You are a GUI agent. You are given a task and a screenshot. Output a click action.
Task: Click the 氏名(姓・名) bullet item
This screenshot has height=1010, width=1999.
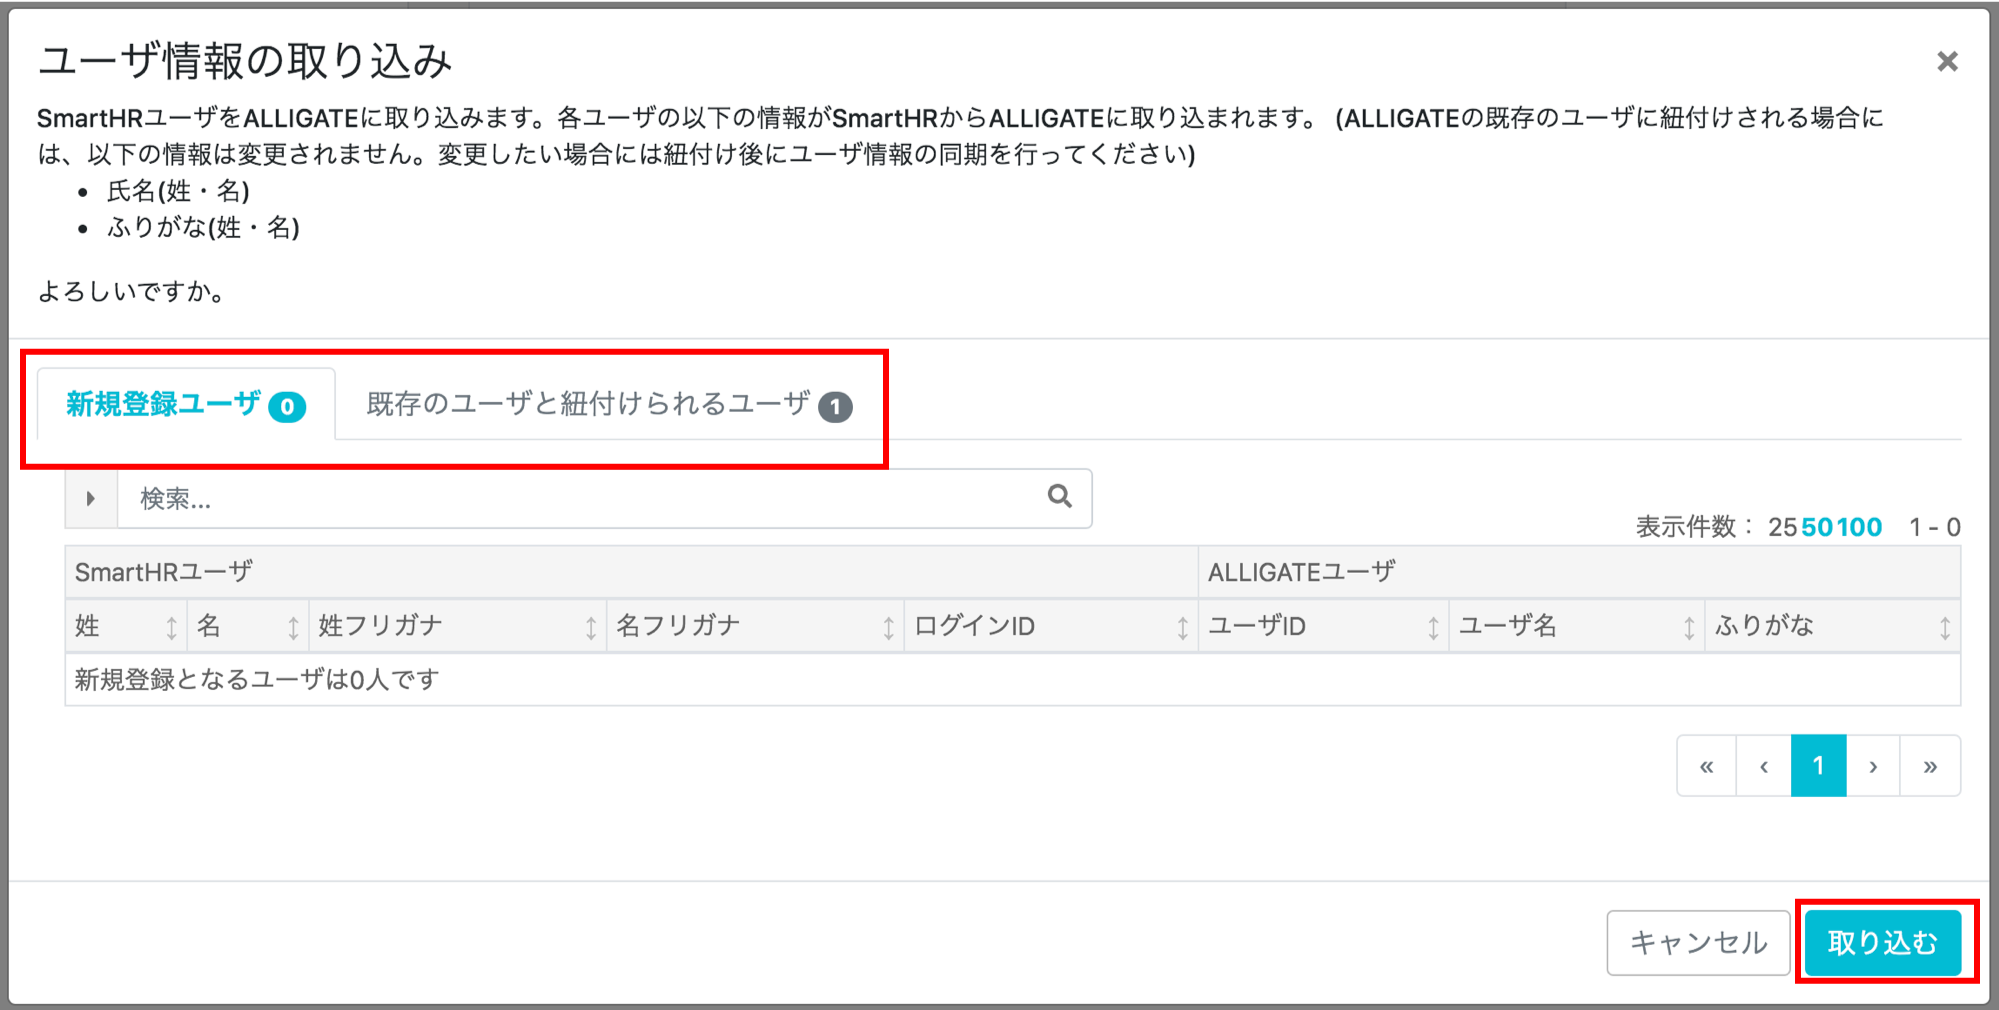[178, 191]
